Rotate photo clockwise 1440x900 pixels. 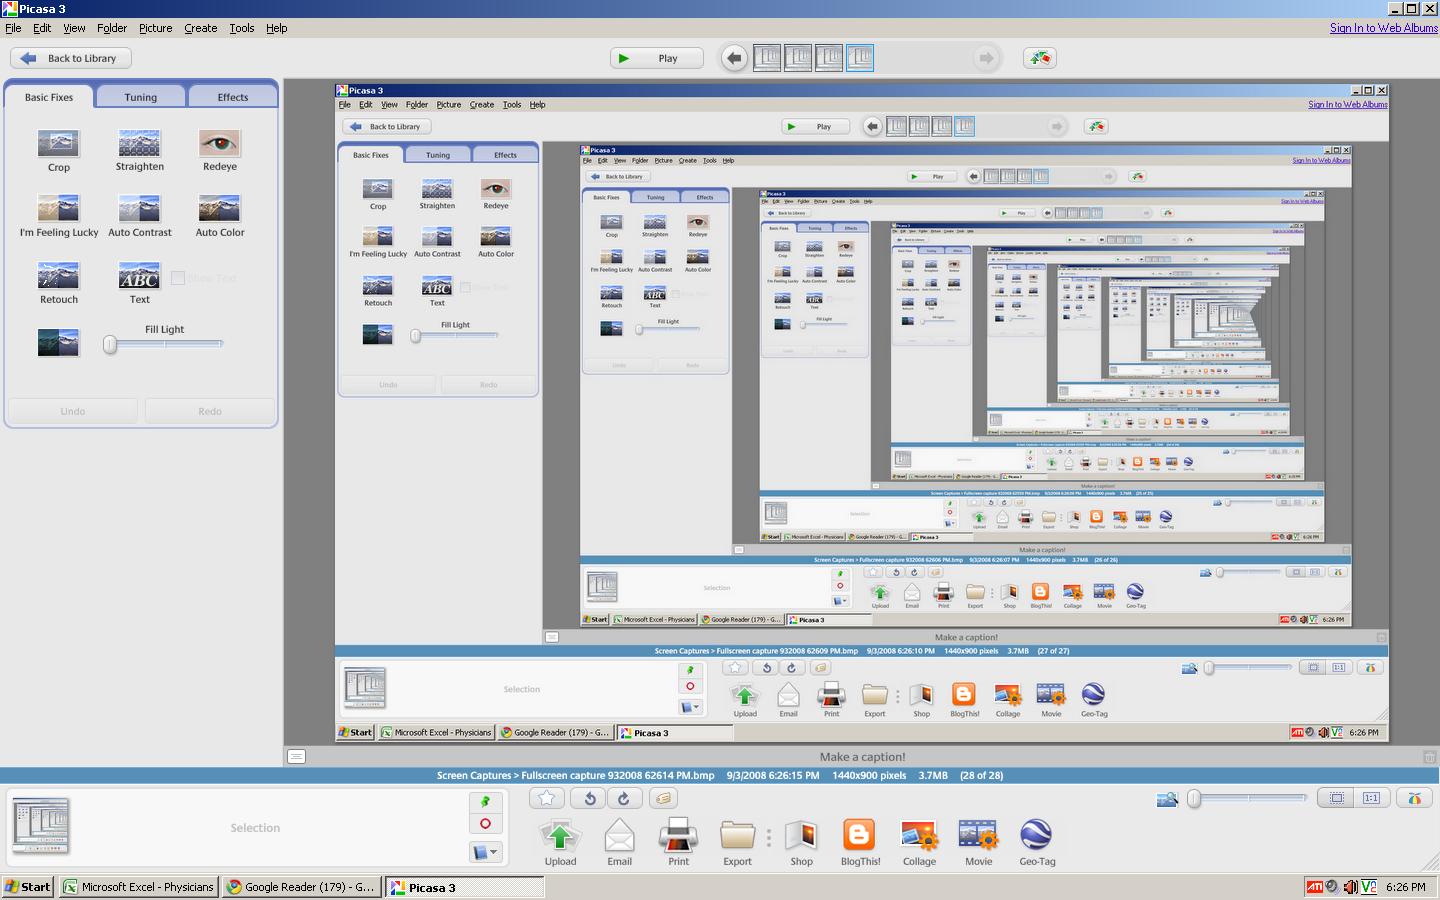click(624, 798)
